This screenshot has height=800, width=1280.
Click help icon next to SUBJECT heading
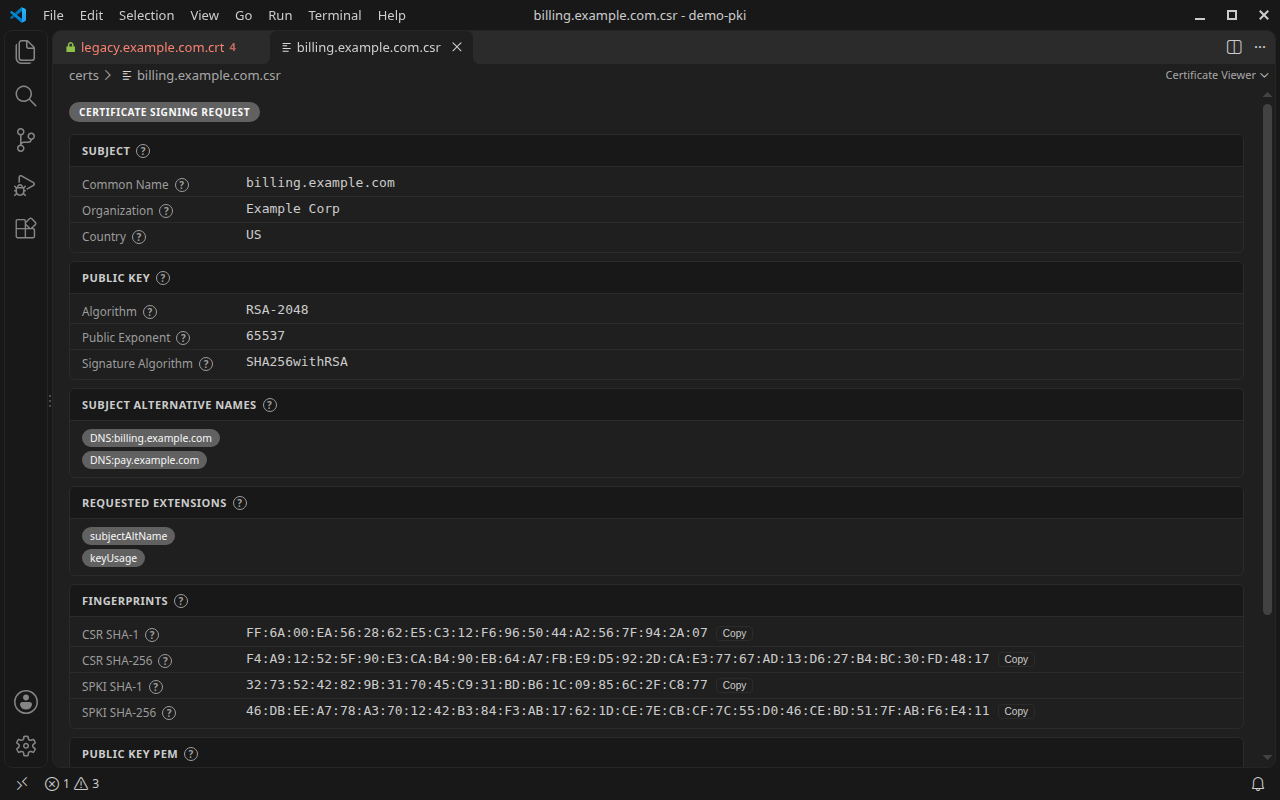[143, 151]
